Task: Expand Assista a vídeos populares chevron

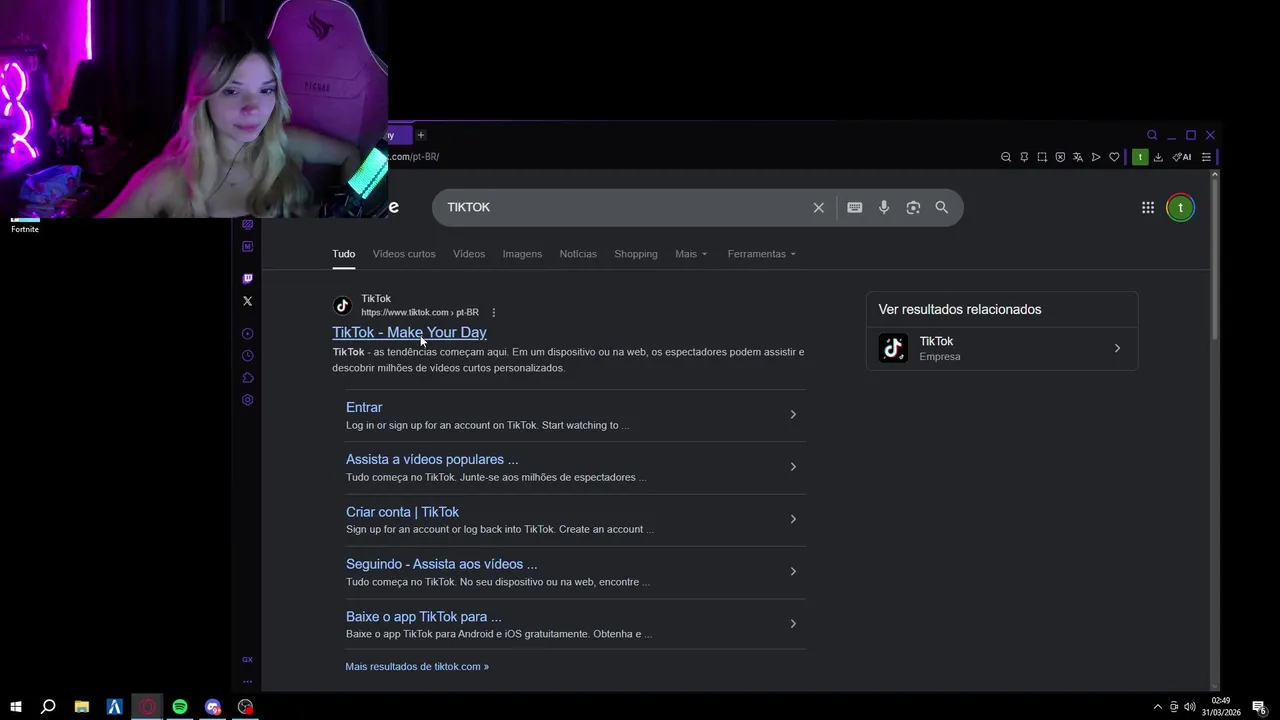Action: [793, 467]
